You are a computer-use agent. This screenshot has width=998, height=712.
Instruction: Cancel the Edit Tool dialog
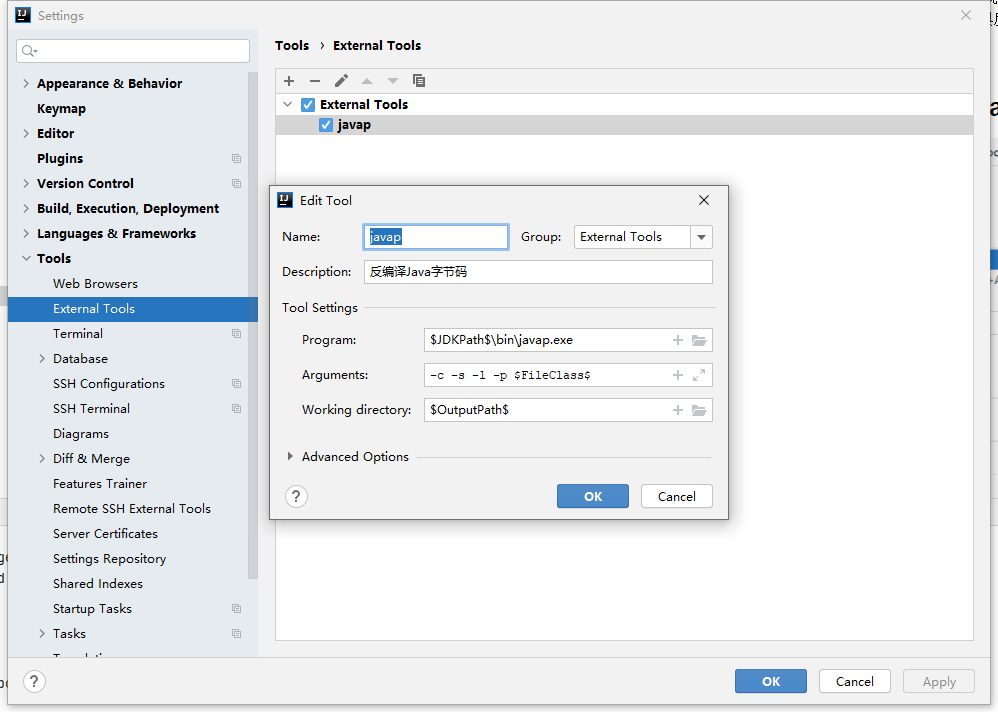(x=676, y=497)
